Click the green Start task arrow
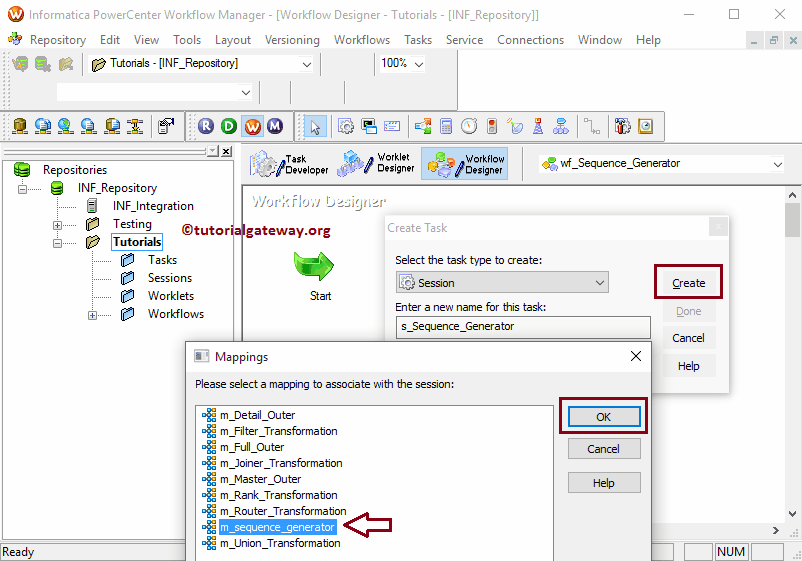Screen dimensions: 802x561 [x=314, y=266]
